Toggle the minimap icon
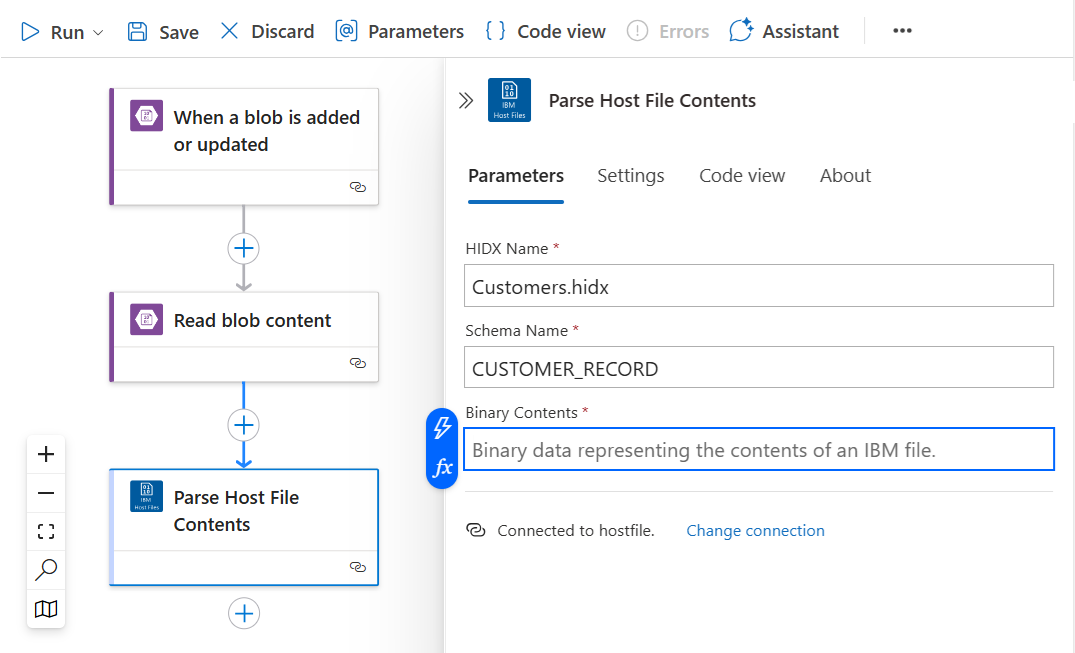 [x=46, y=609]
